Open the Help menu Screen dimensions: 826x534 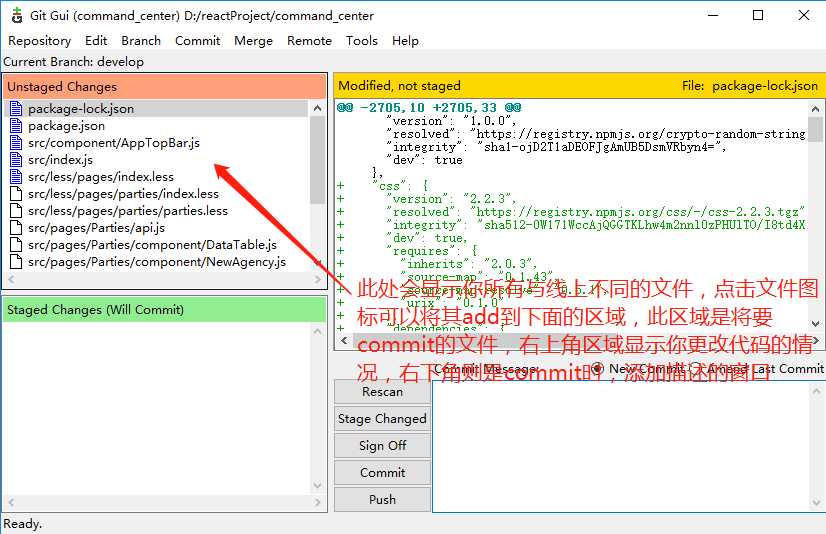click(405, 41)
